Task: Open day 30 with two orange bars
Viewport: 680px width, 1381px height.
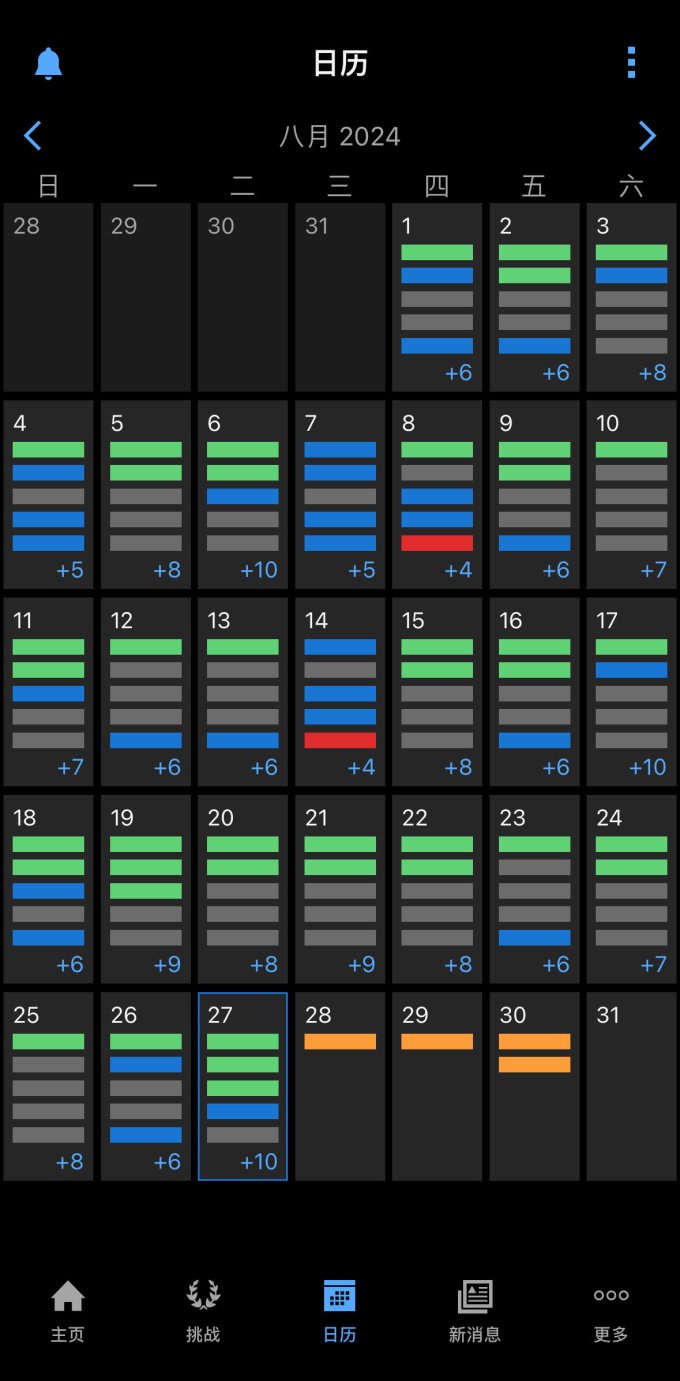Action: click(x=535, y=1086)
